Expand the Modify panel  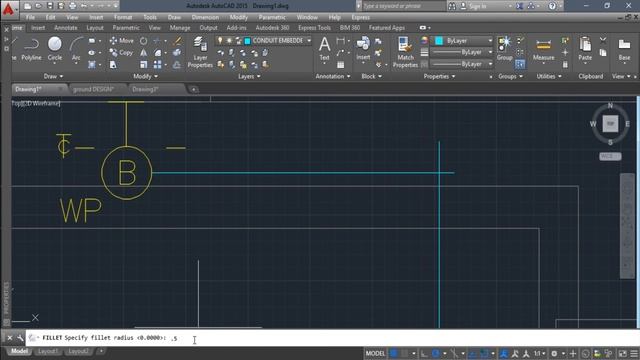pos(145,76)
